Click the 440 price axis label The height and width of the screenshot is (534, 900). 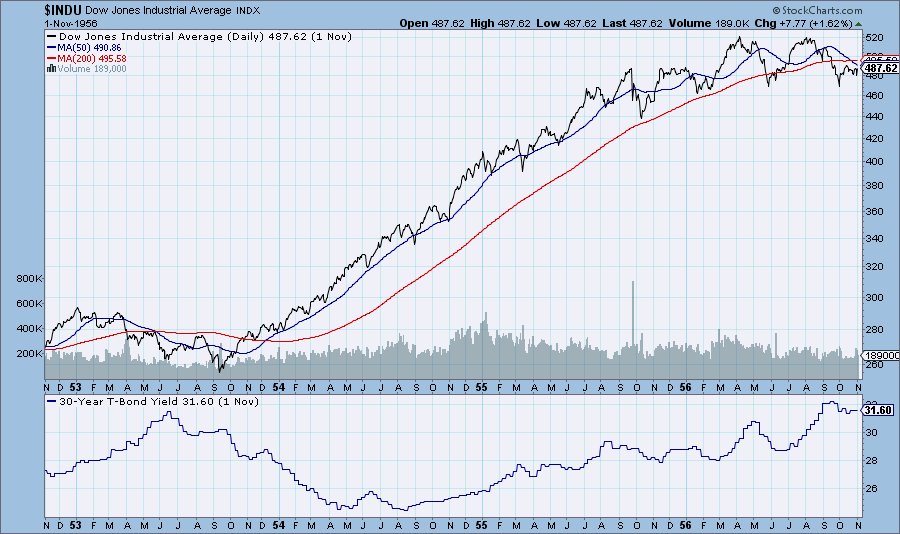pyautogui.click(x=874, y=117)
